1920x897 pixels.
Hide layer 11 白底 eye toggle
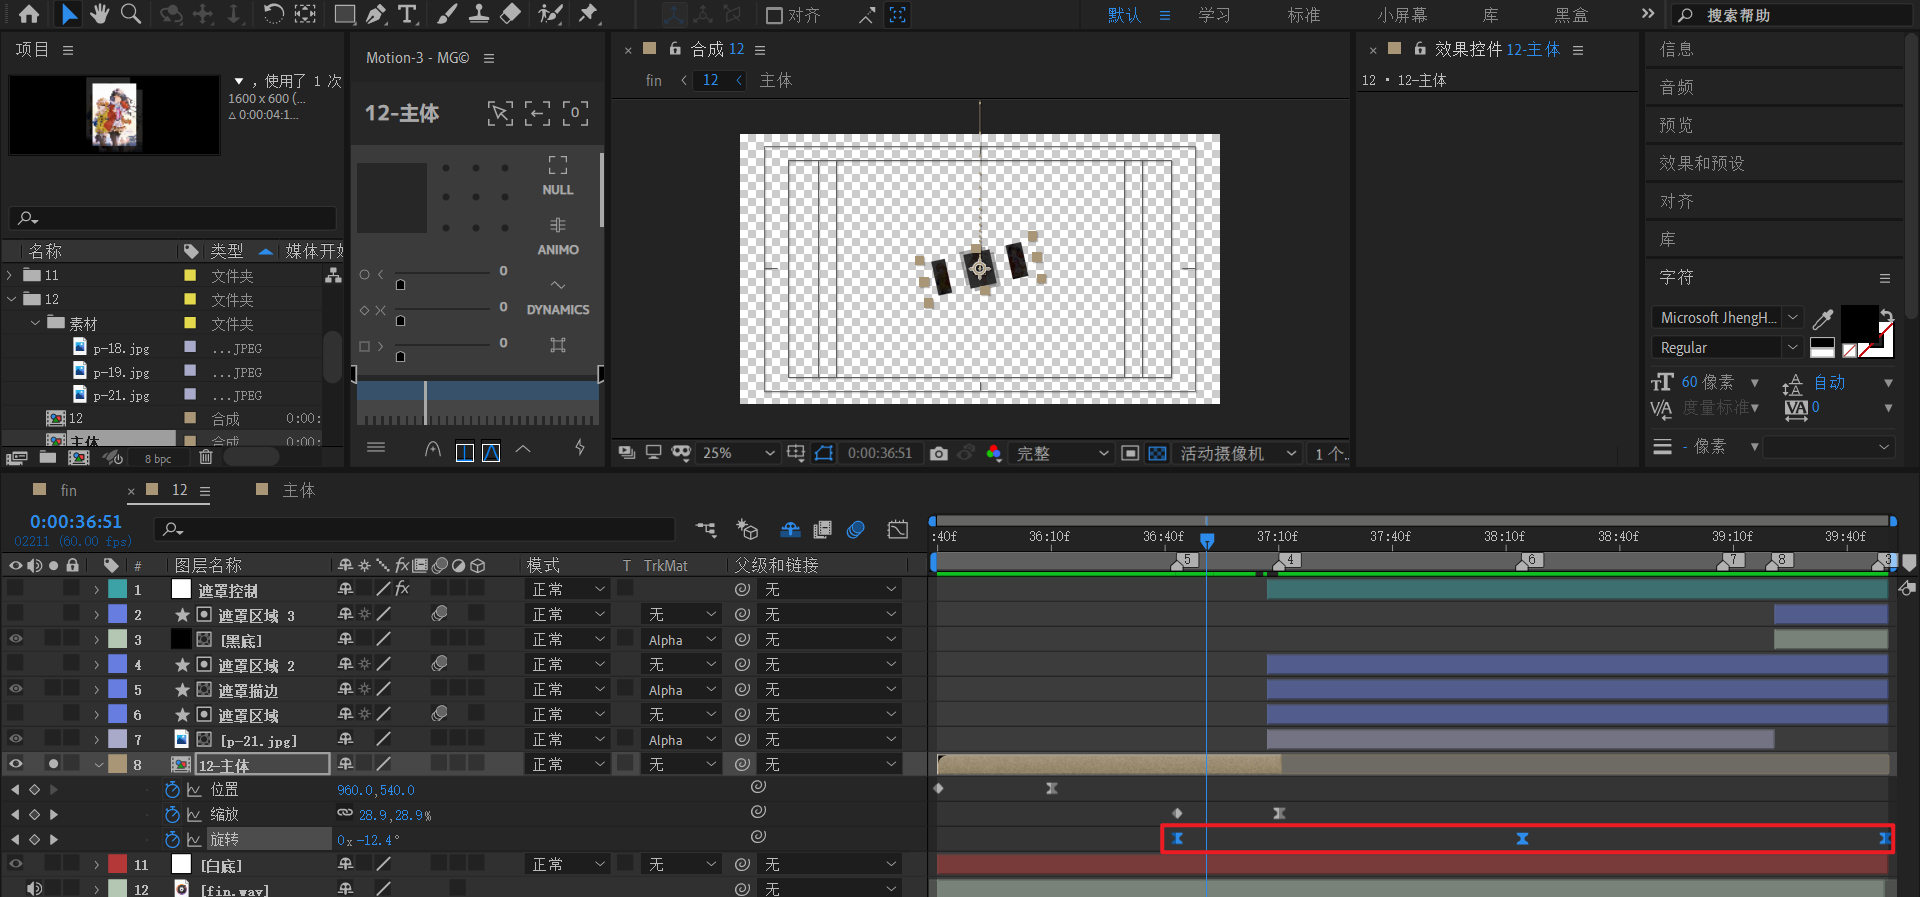point(16,864)
